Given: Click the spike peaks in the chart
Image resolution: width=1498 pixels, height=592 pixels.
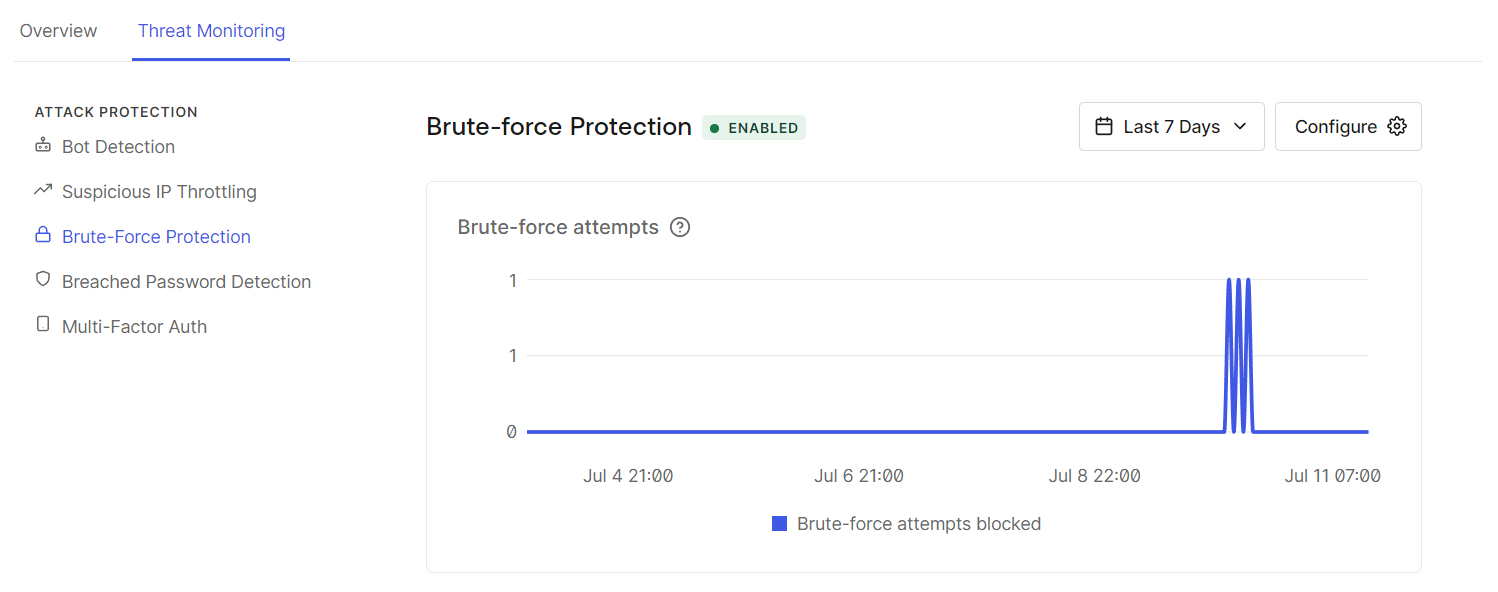Looking at the screenshot, I should click(x=1238, y=282).
